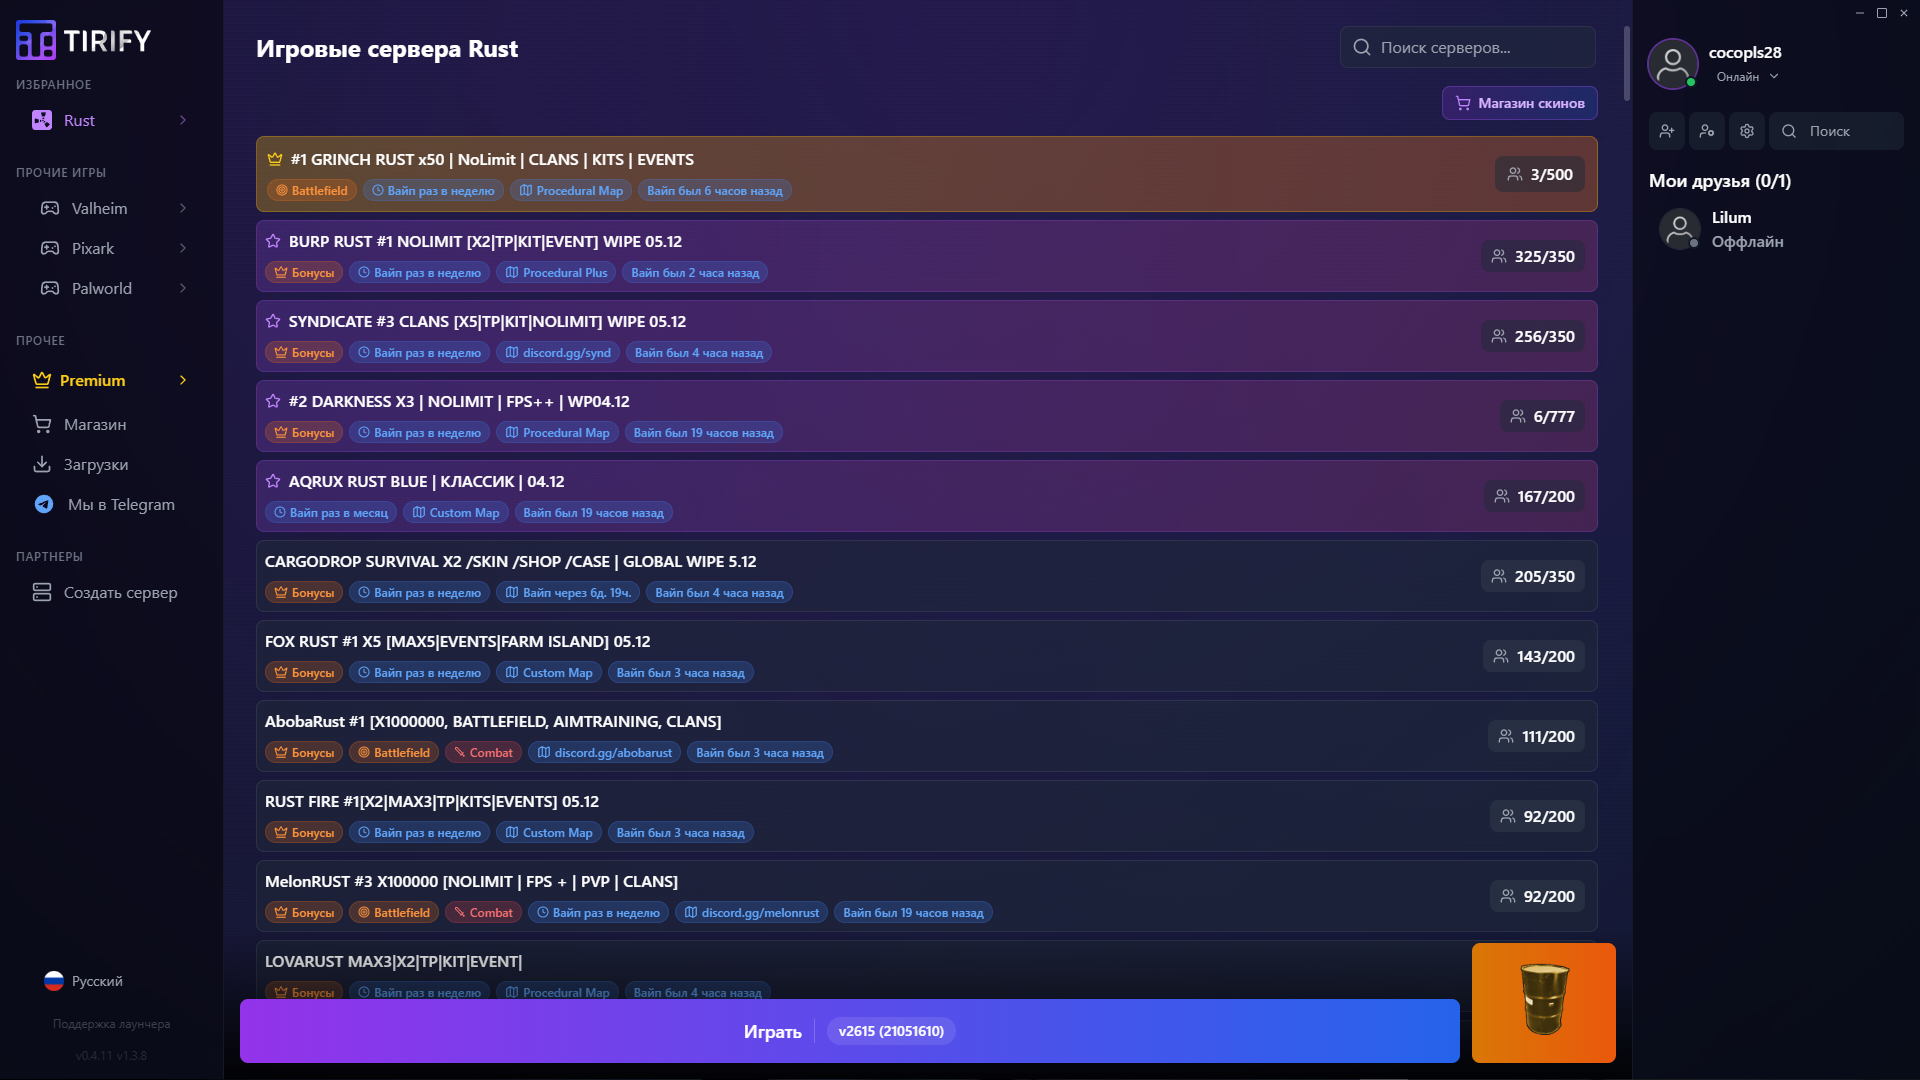
Task: Click cocopls28 profile avatar
Action: click(1673, 64)
